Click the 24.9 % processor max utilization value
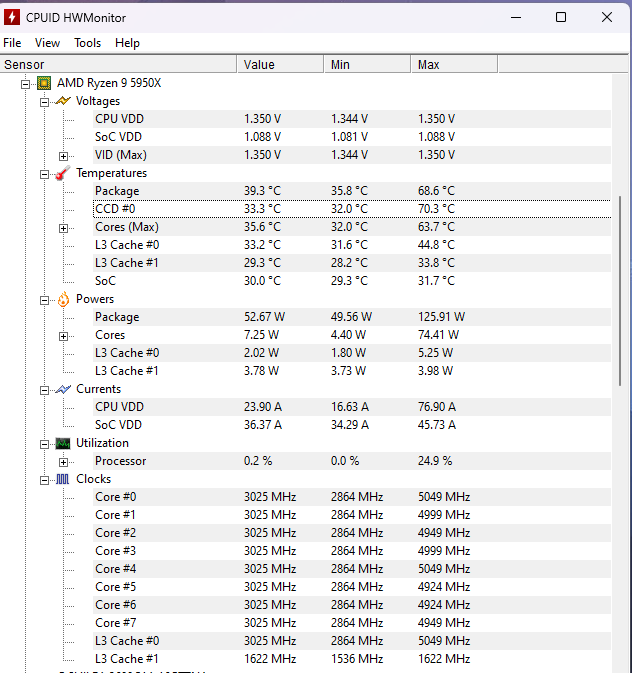This screenshot has height=673, width=632. click(435, 461)
